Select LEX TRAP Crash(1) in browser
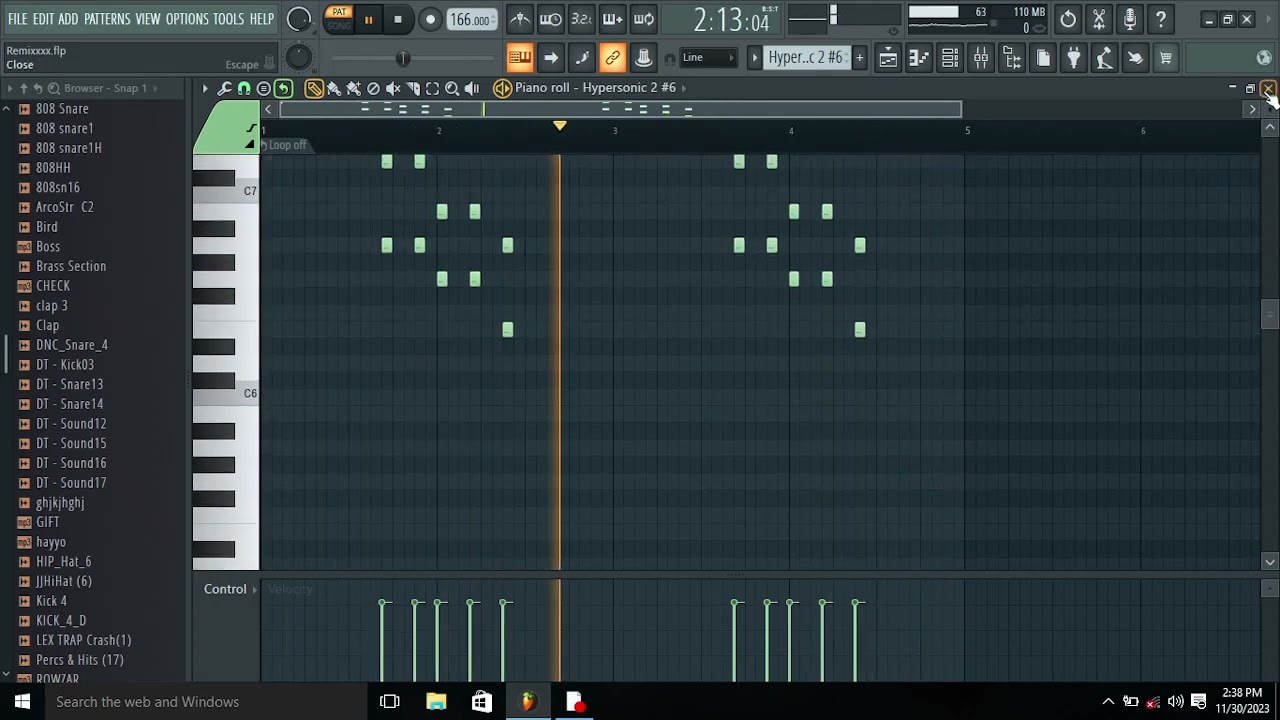This screenshot has height=720, width=1280. (x=83, y=640)
